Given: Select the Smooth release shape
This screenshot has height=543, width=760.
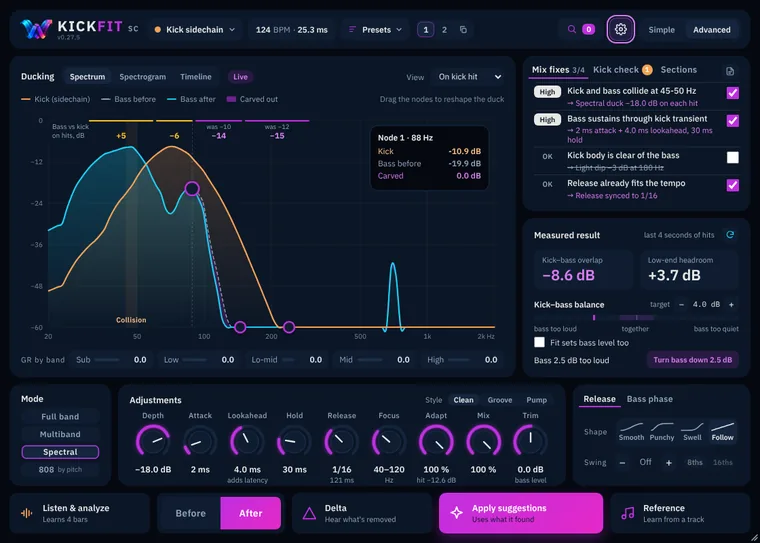Looking at the screenshot, I should [632, 431].
